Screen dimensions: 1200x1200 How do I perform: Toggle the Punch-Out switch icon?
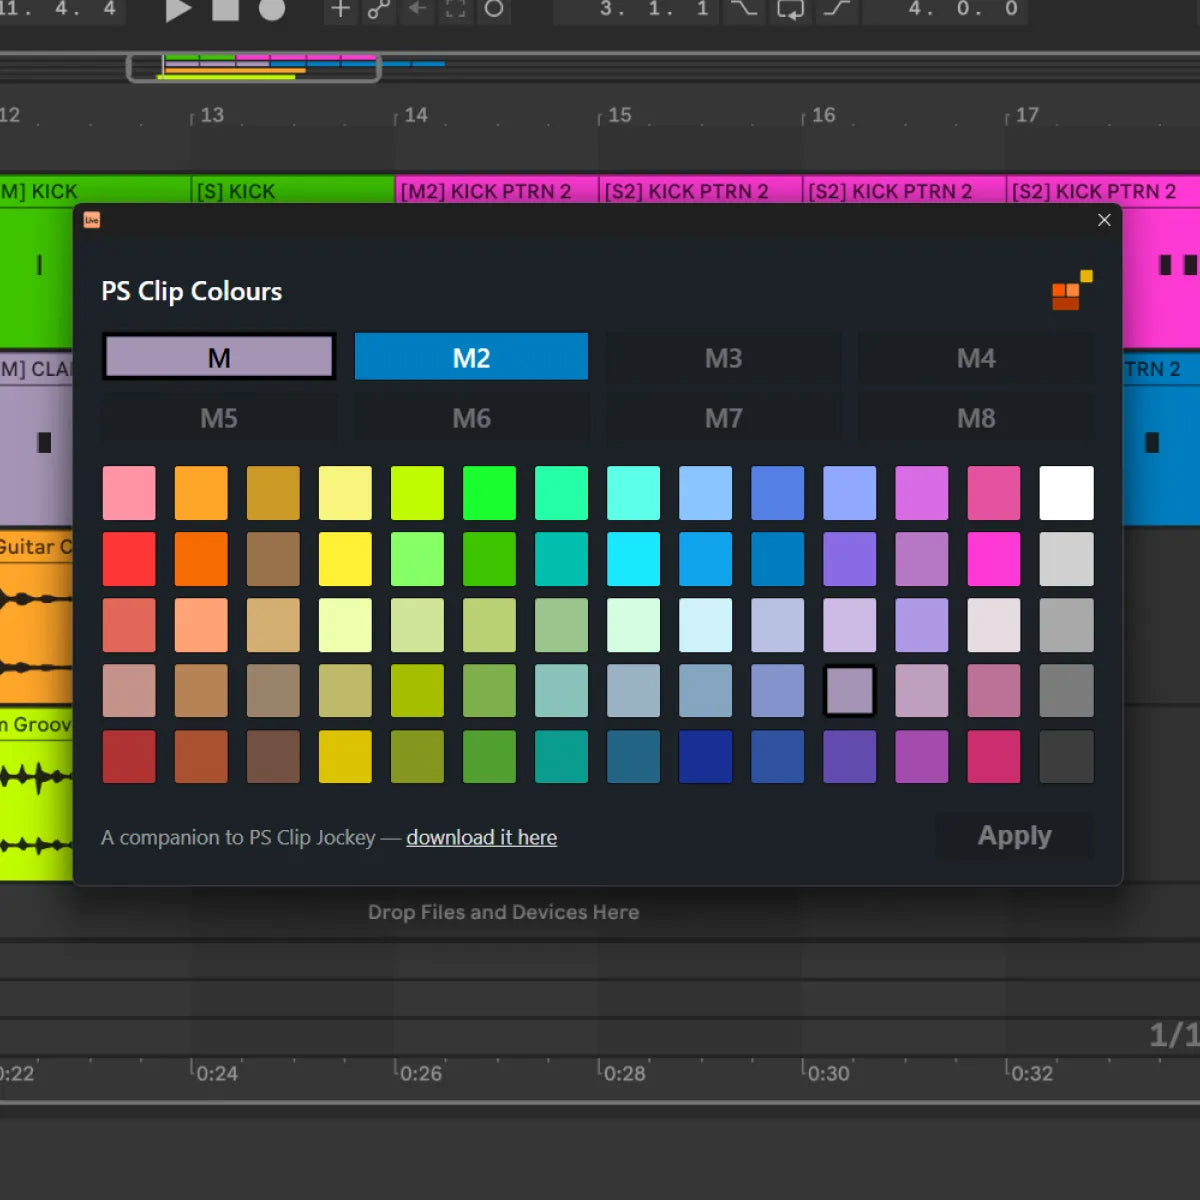(x=837, y=9)
